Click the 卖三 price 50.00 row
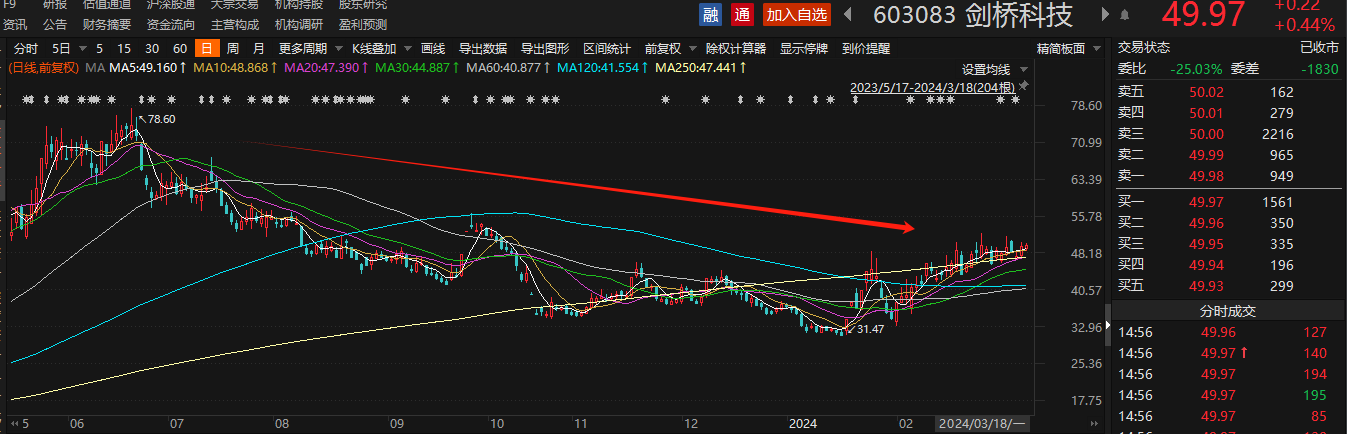The width and height of the screenshot is (1347, 434). [1230, 134]
